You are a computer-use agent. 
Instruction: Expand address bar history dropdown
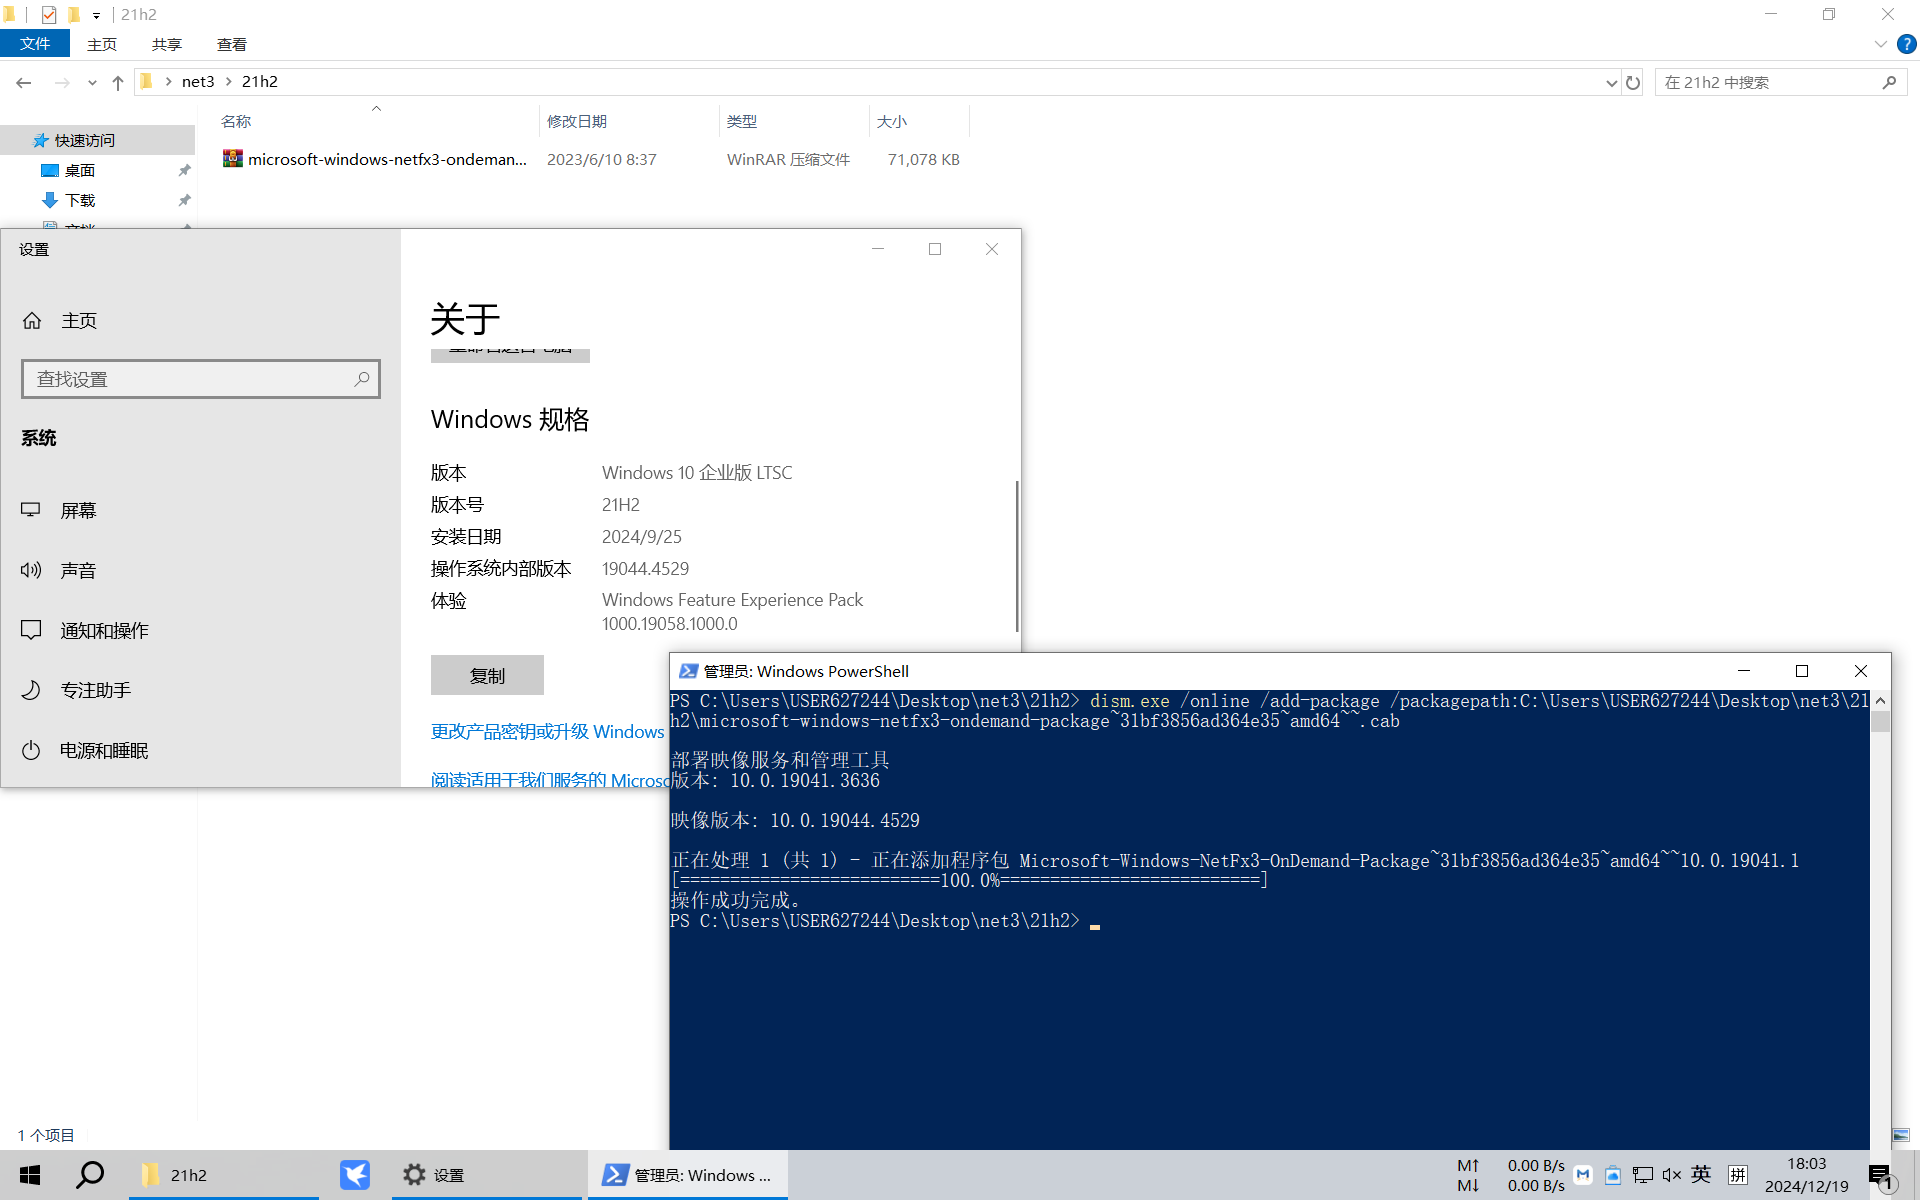pos(1611,82)
